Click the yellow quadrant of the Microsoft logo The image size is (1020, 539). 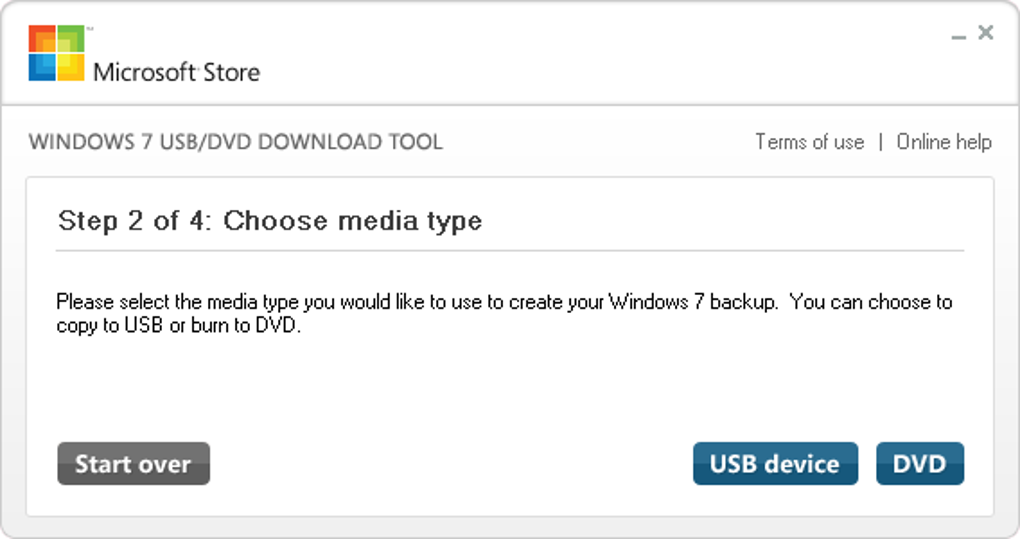tap(70, 66)
